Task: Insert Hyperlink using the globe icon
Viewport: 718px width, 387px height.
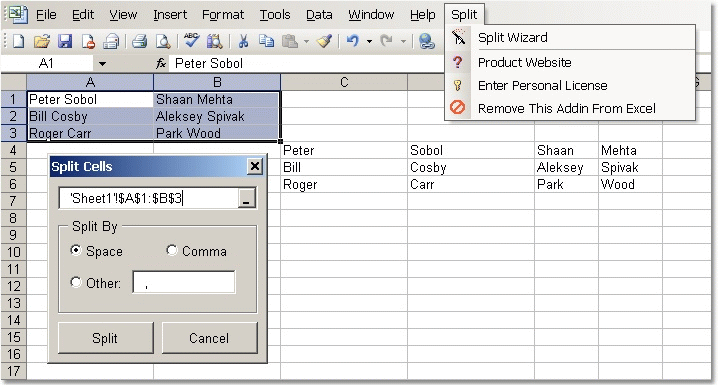Action: pyautogui.click(x=426, y=41)
